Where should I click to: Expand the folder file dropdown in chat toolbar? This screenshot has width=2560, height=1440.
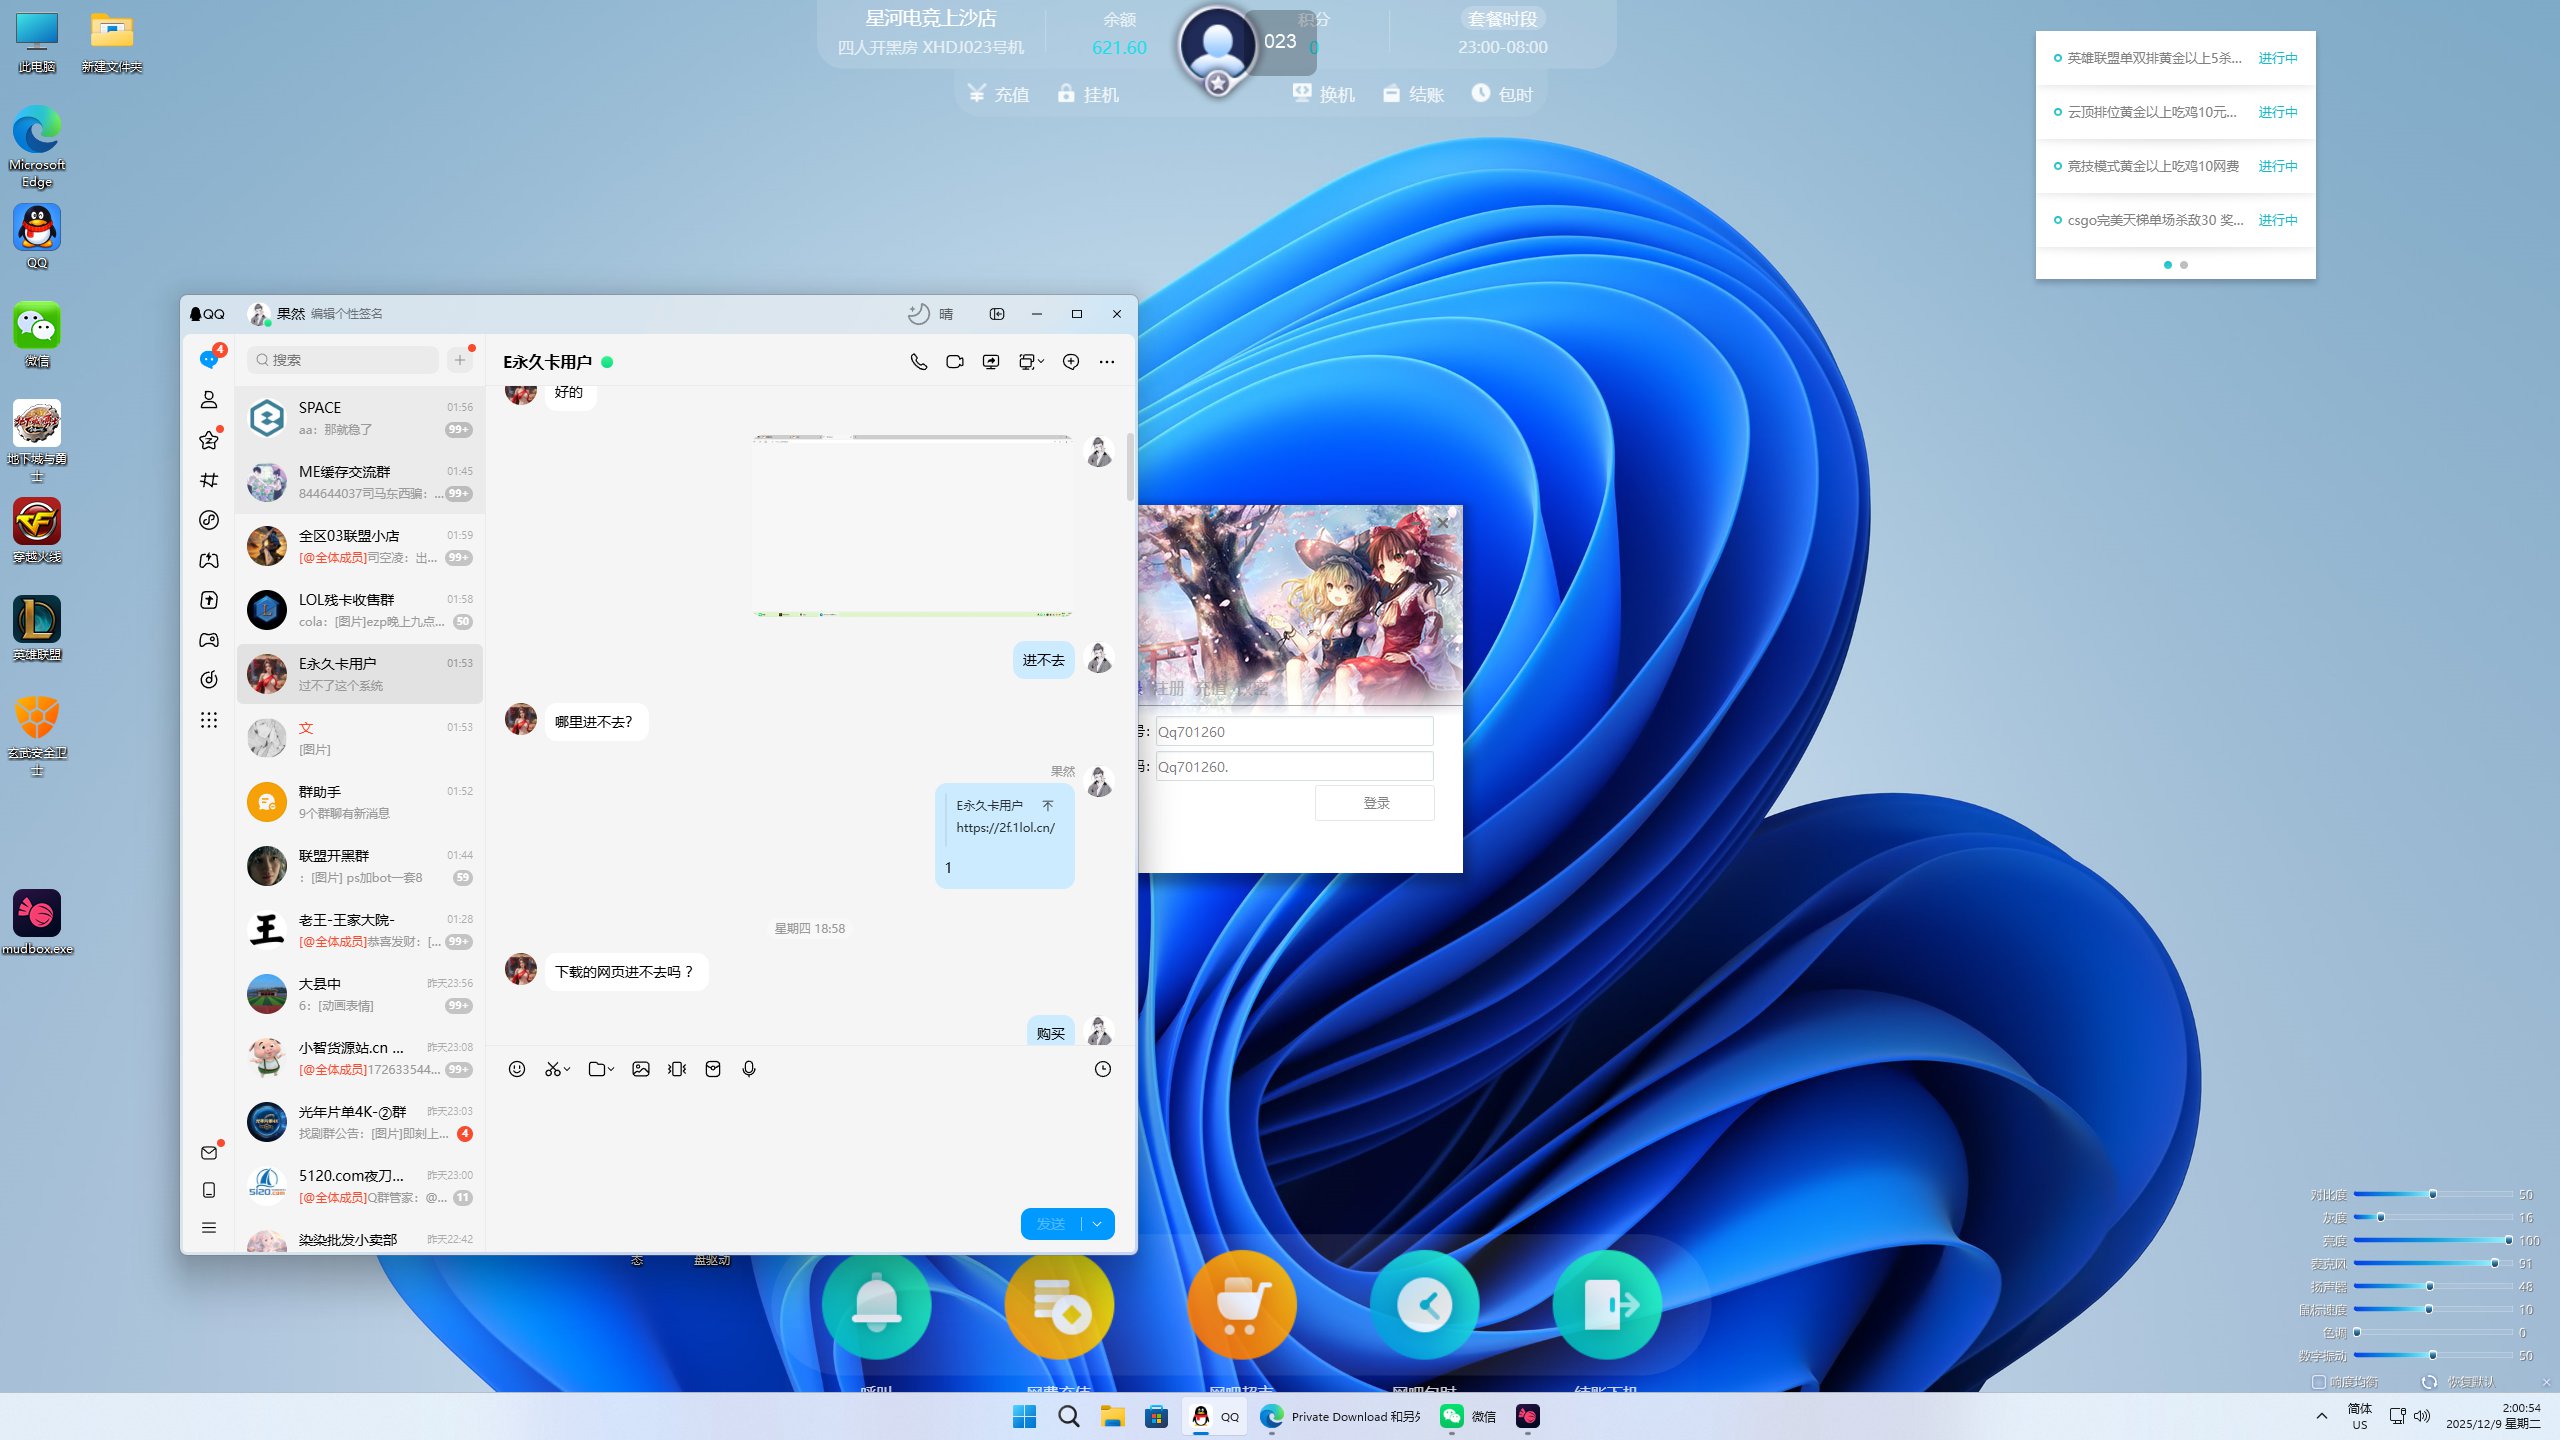click(610, 1069)
